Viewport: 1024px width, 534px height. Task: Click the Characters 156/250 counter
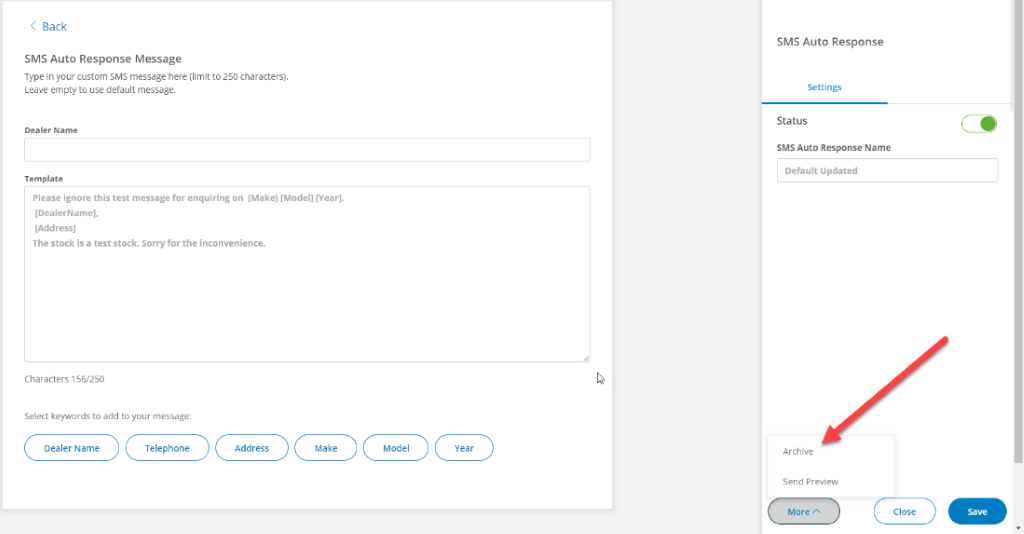click(x=64, y=379)
